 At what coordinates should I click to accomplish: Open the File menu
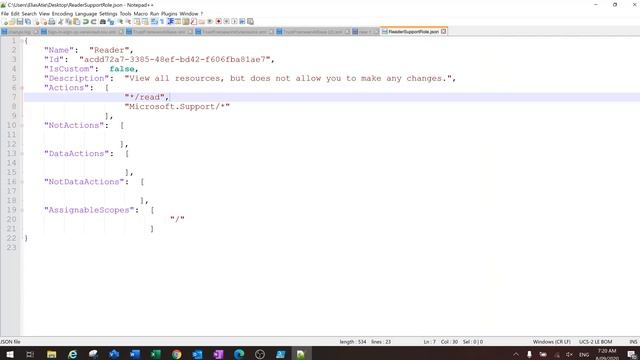(x=4, y=13)
